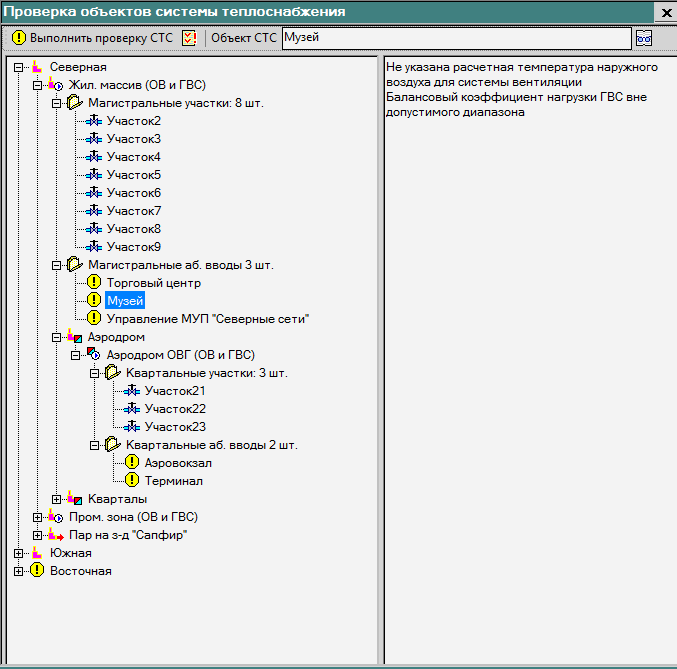Viewport: 677px width, 669px height.
Task: Collapse 'Магистральные участки: 8 шт.' folder
Action: click(x=56, y=103)
